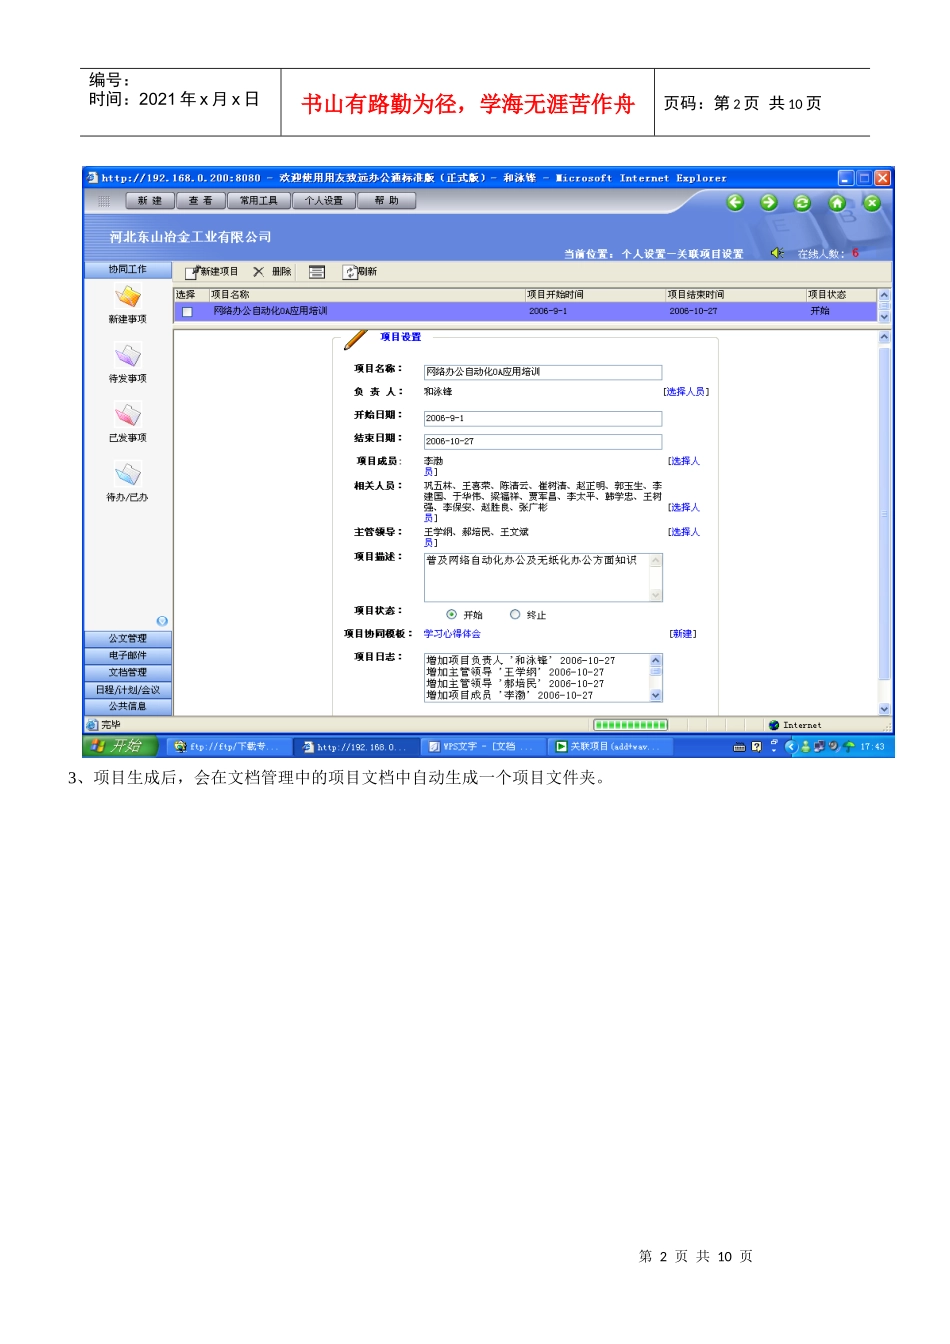Expand the 文档管理 sidebar section

click(x=128, y=672)
